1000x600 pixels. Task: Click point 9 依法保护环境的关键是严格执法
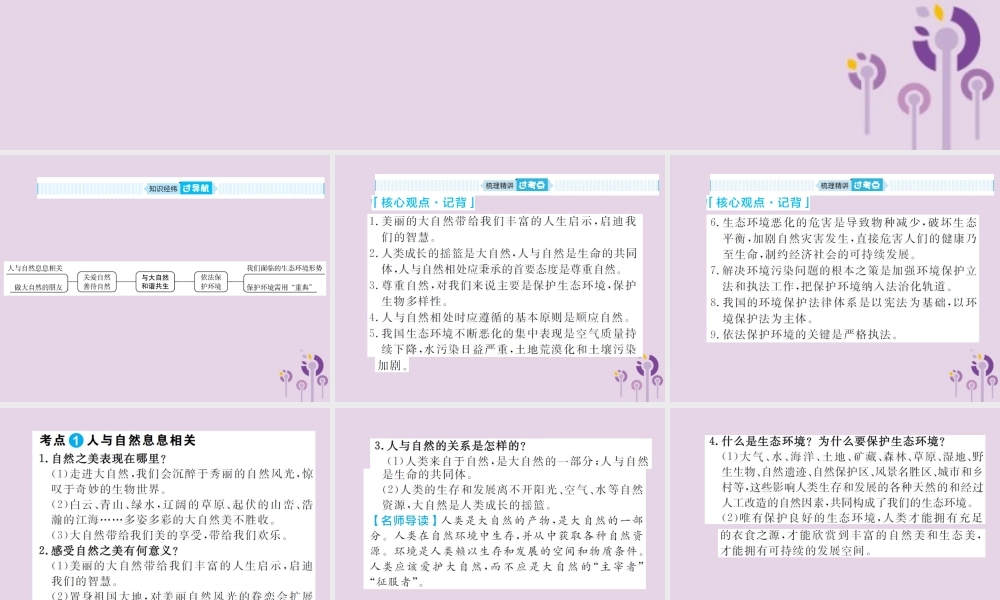coord(805,334)
